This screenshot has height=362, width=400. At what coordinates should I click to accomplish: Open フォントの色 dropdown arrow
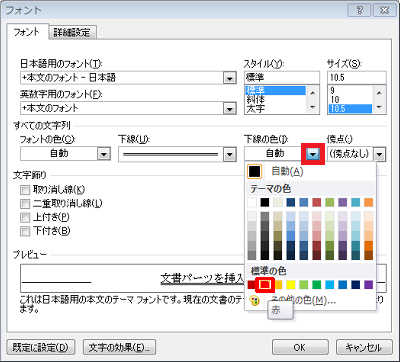(x=104, y=154)
